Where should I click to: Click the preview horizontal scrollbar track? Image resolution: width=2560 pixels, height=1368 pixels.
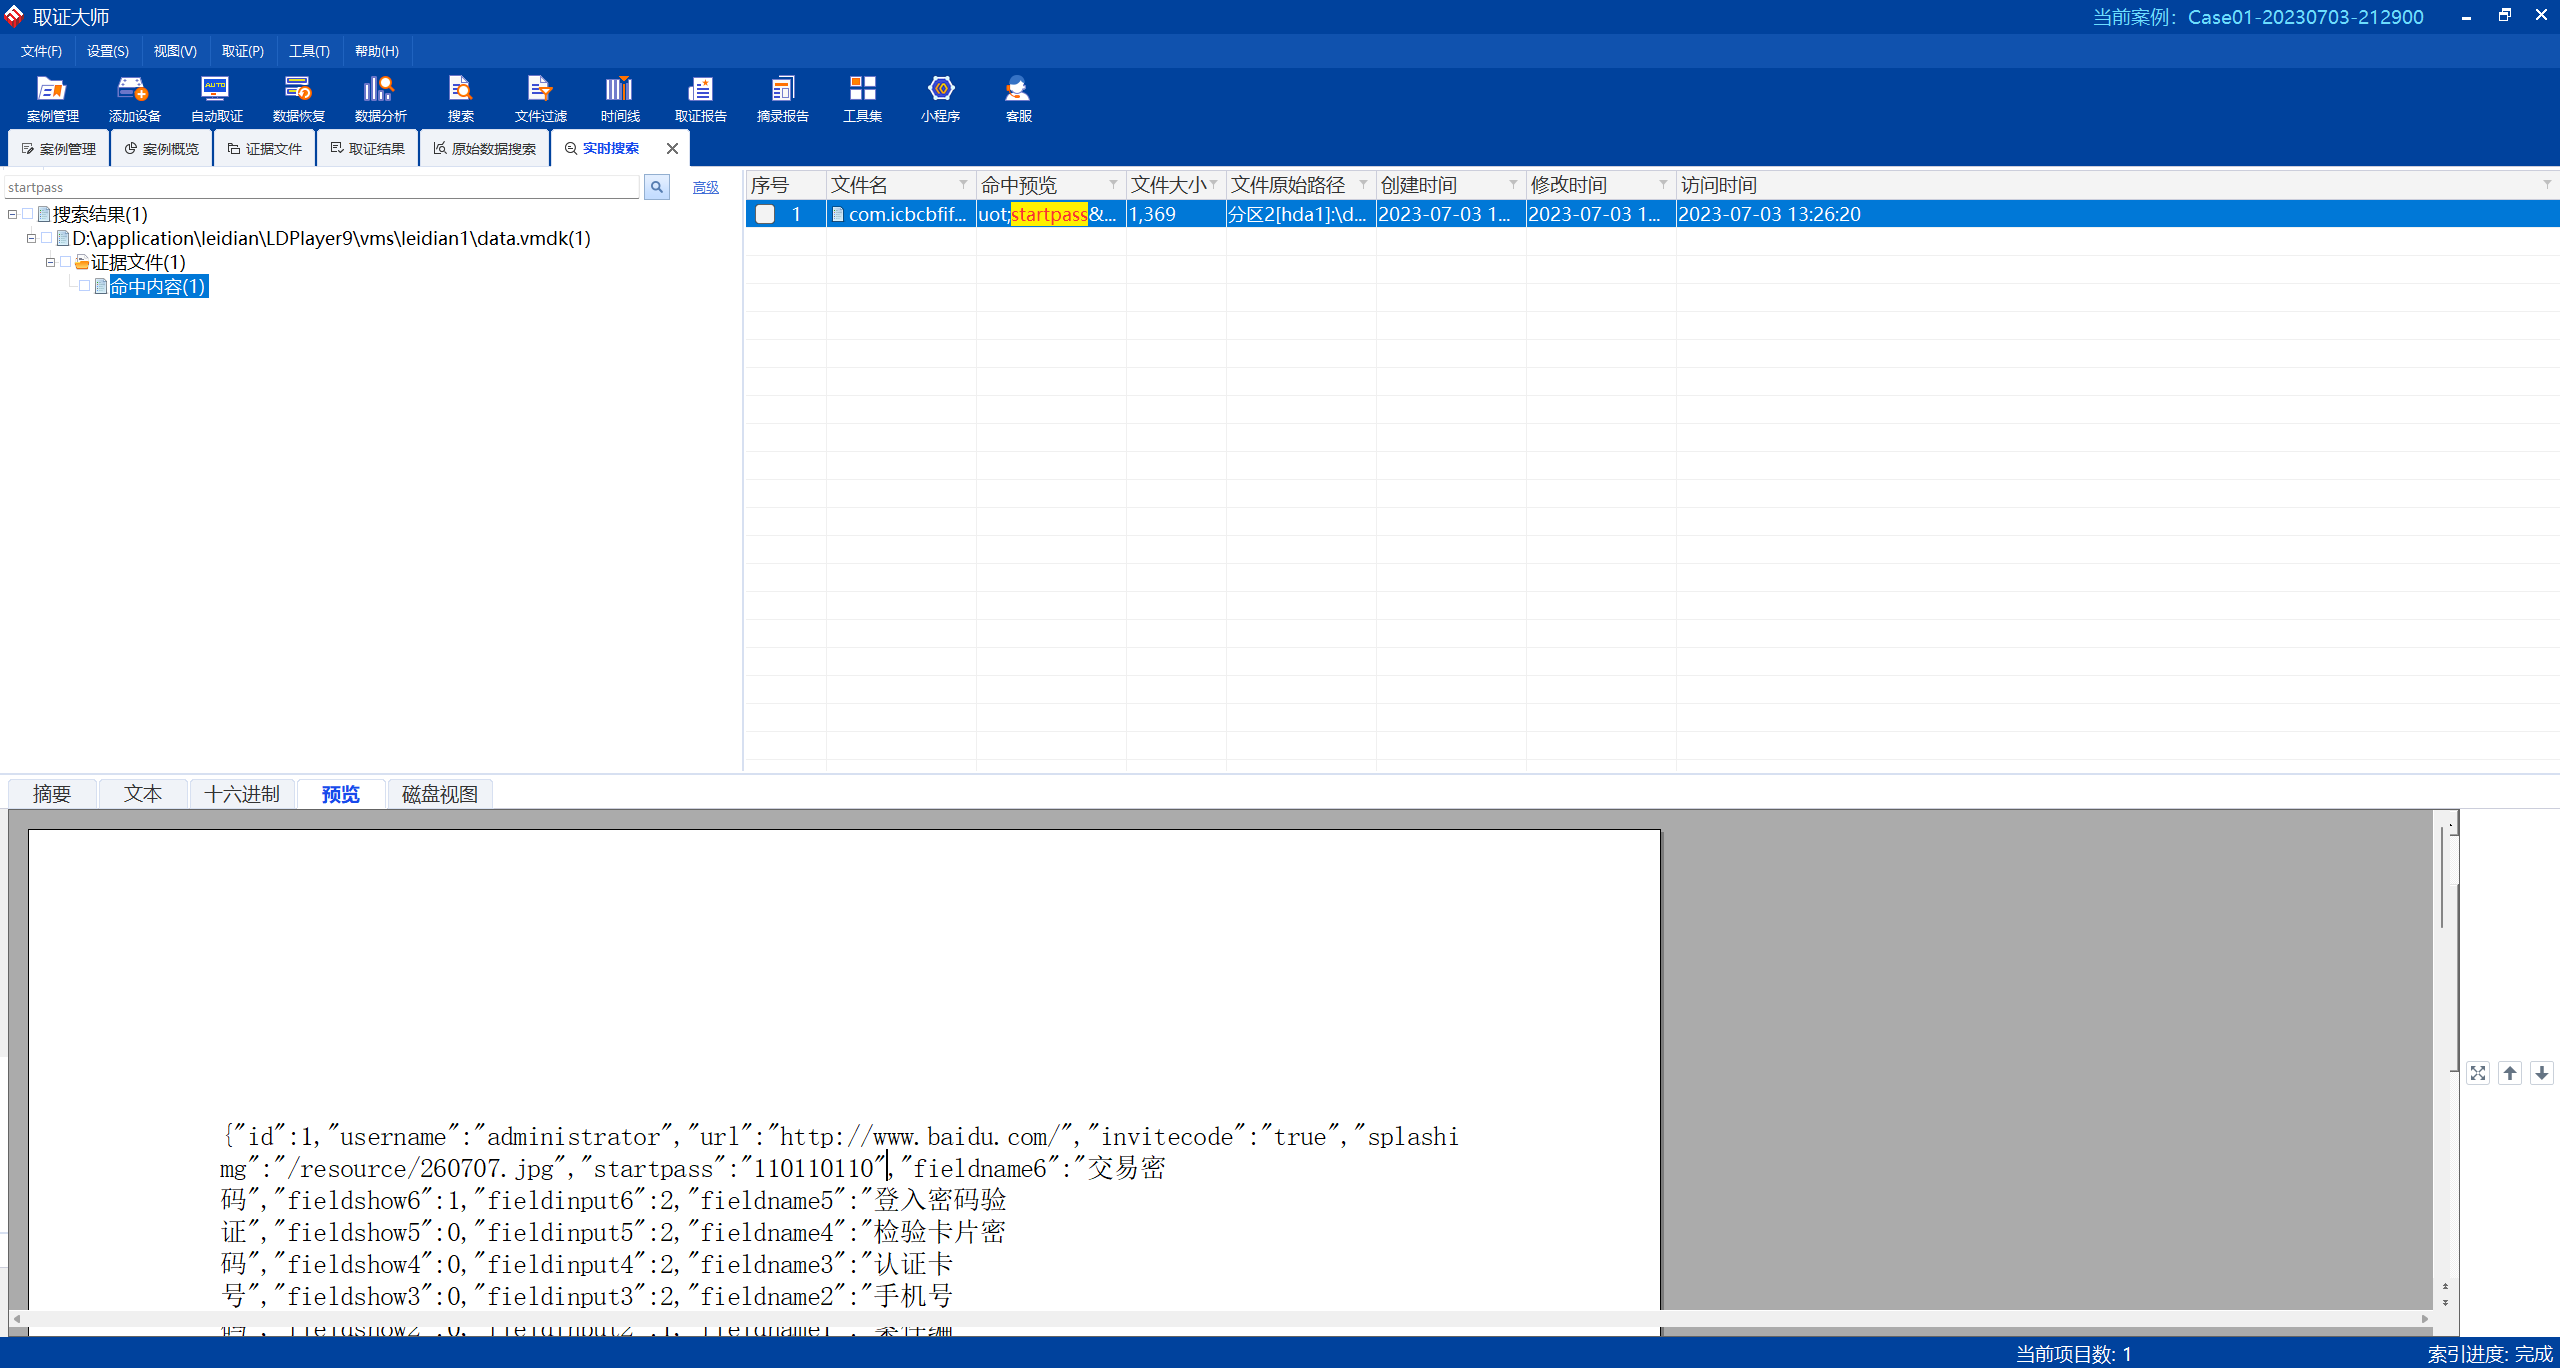pos(1200,1319)
